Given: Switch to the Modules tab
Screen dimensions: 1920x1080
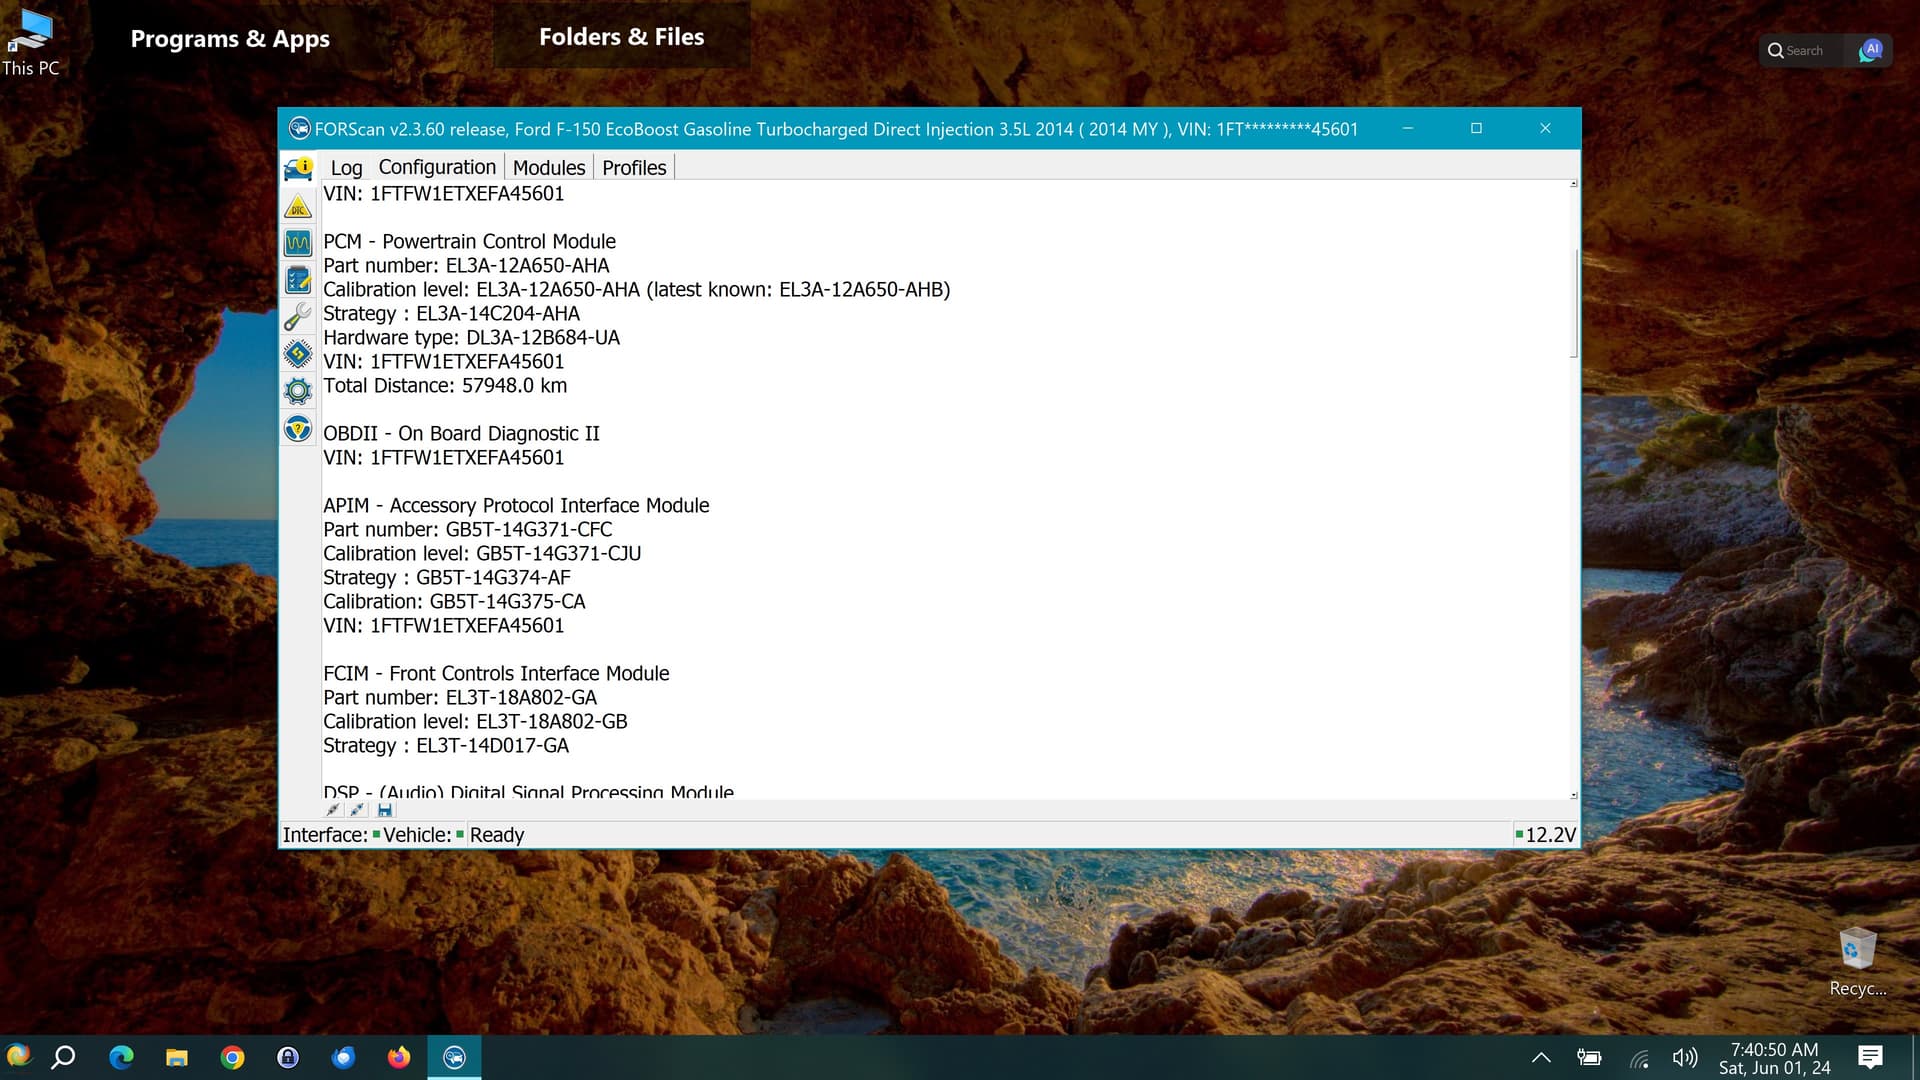Looking at the screenshot, I should click(x=549, y=167).
